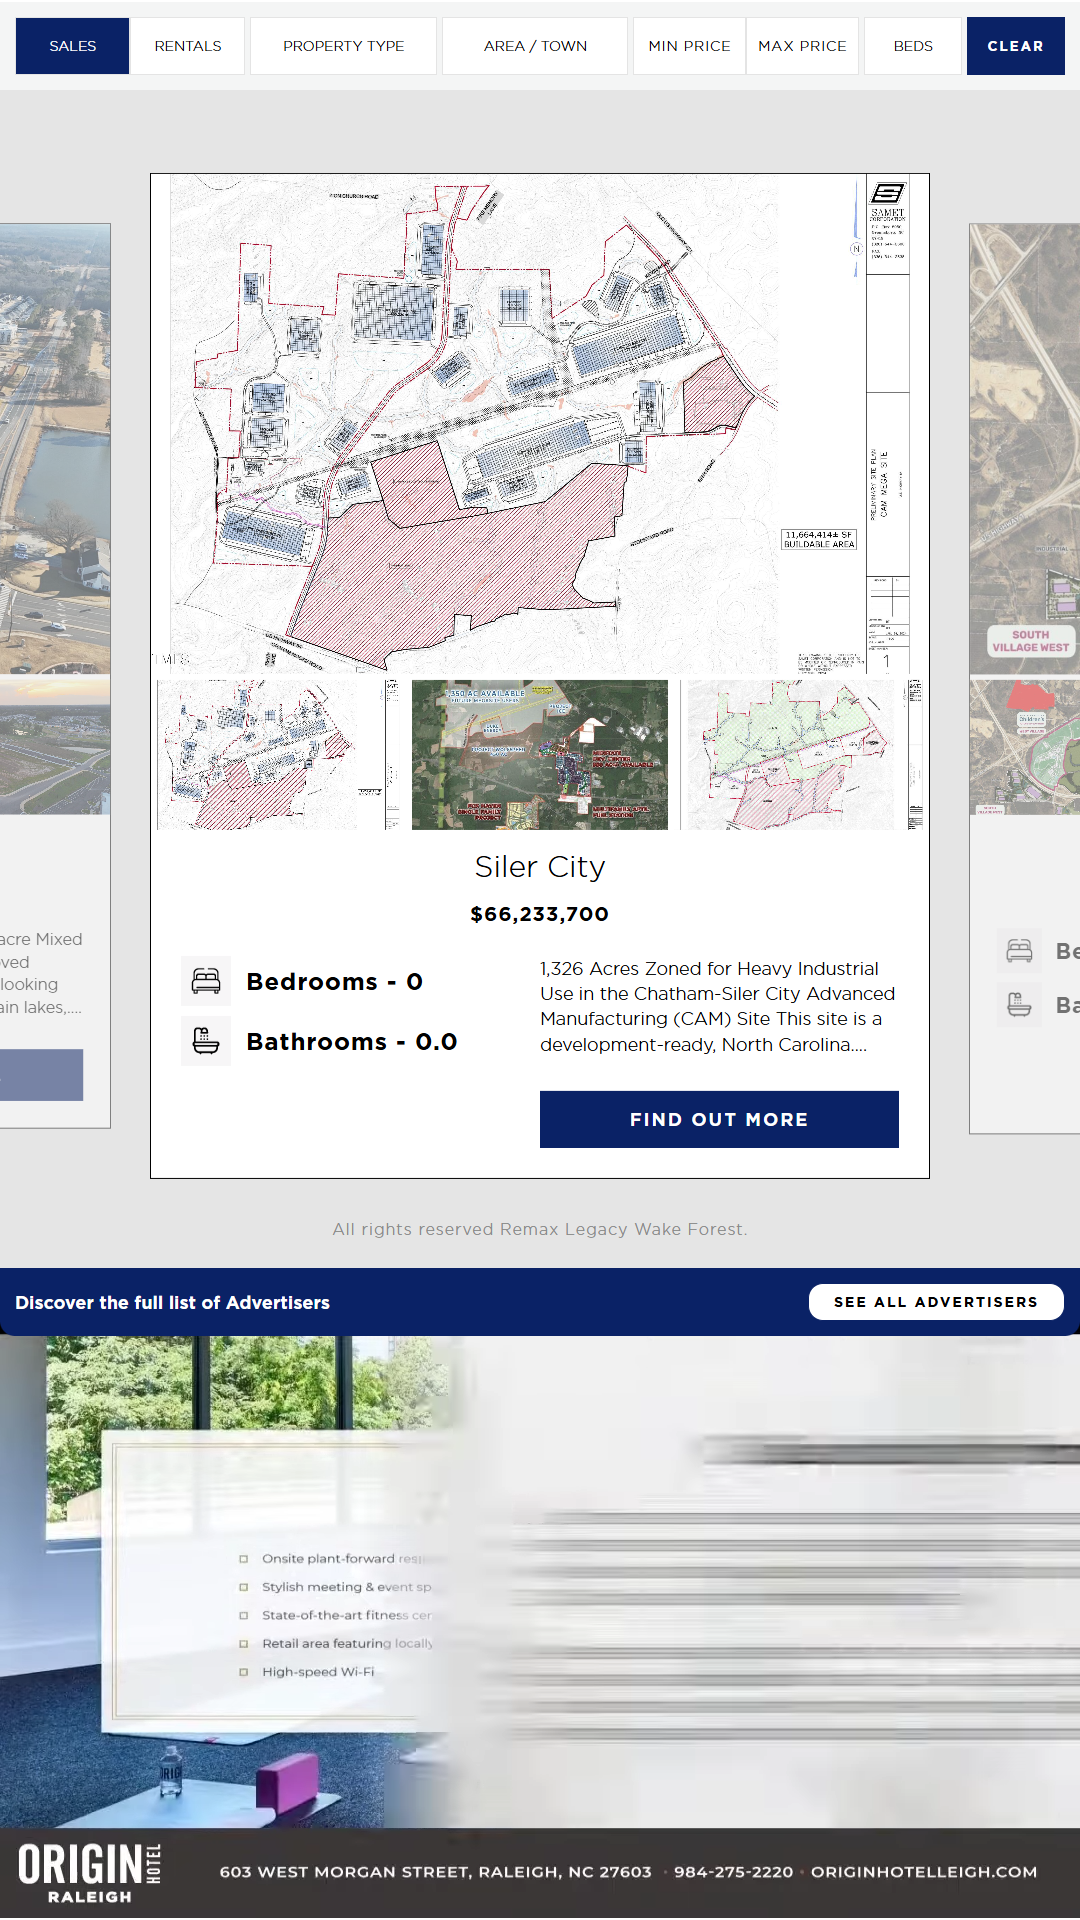This screenshot has height=1920, width=1080.
Task: Expand the Beds filter
Action: [x=913, y=46]
